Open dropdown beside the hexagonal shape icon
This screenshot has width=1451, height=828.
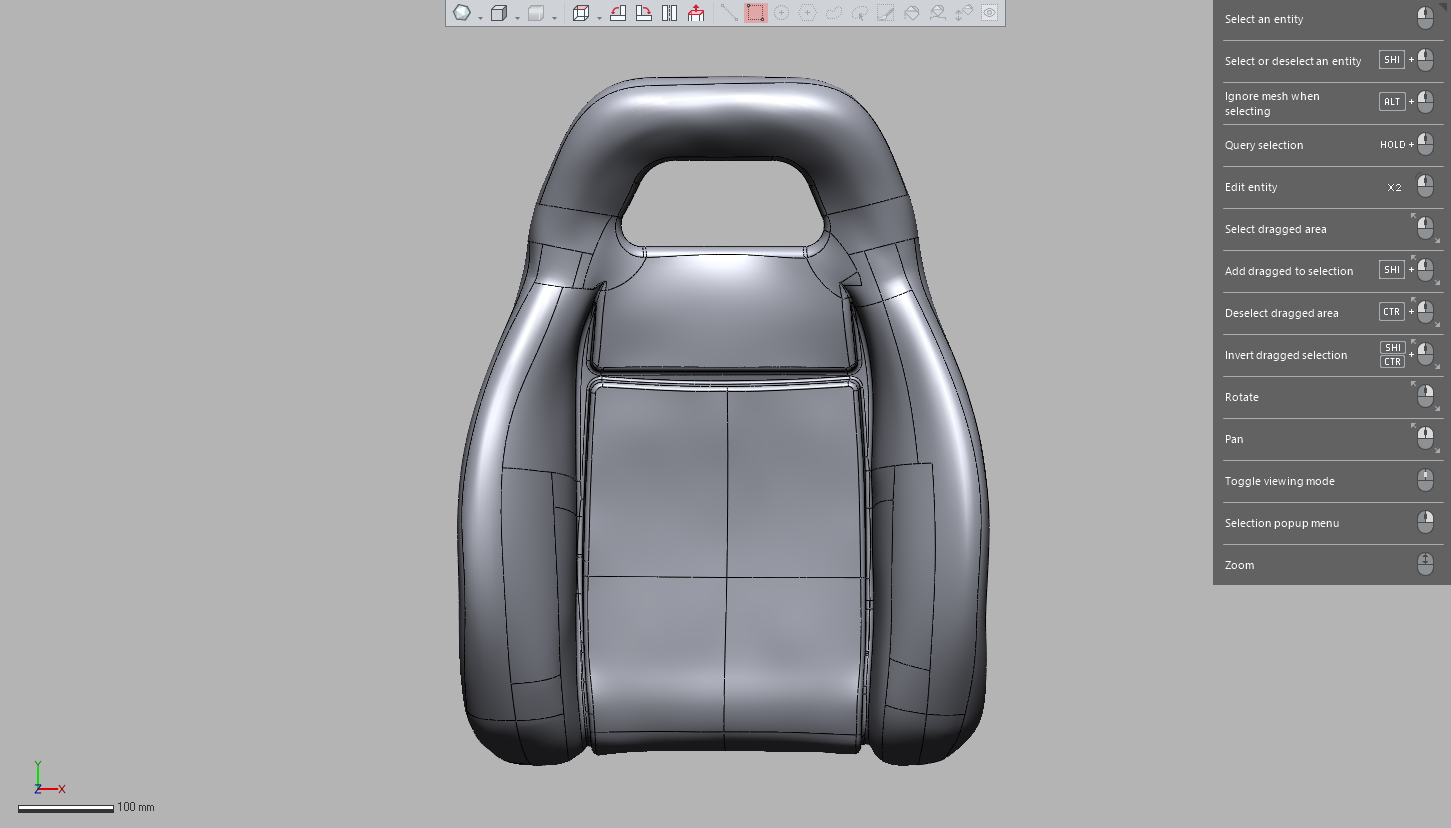pos(481,18)
